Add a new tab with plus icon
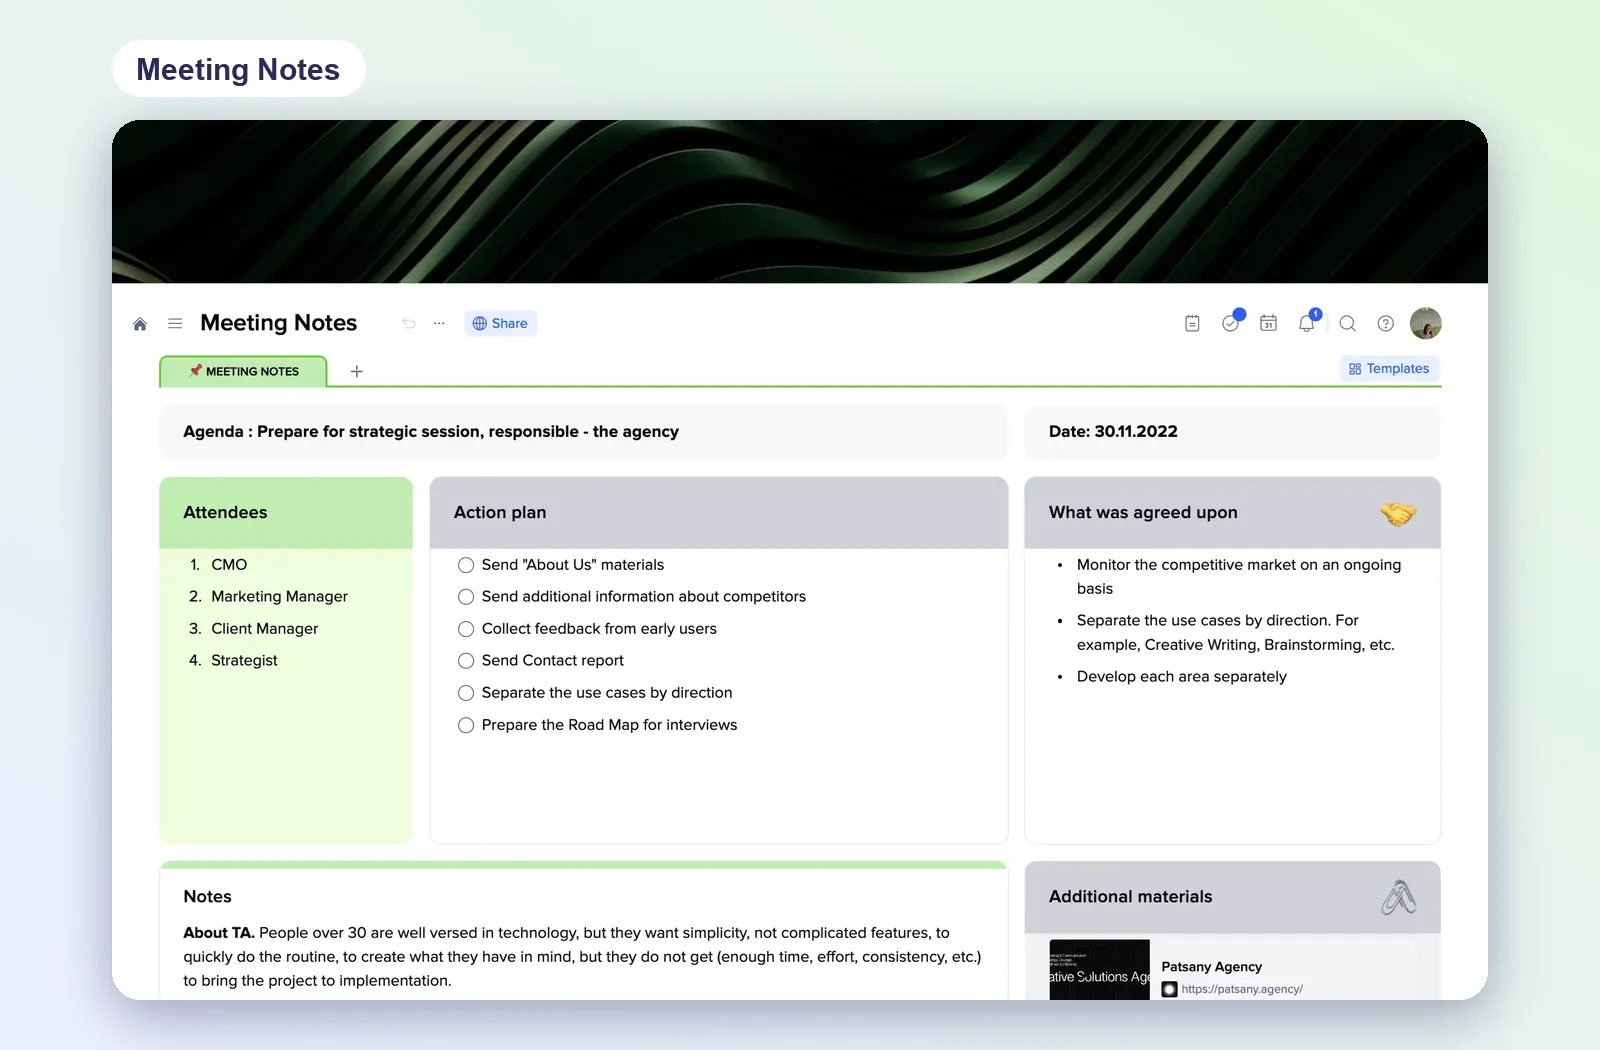This screenshot has height=1050, width=1600. (356, 371)
